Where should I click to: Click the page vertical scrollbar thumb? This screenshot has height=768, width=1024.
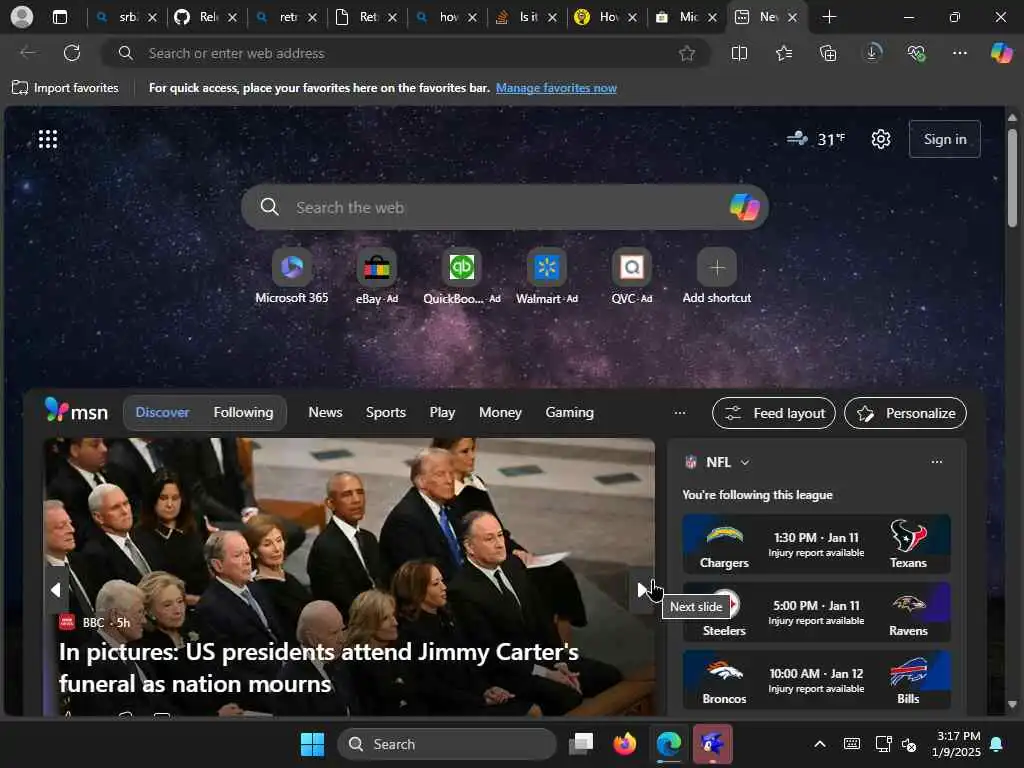pyautogui.click(x=1012, y=178)
